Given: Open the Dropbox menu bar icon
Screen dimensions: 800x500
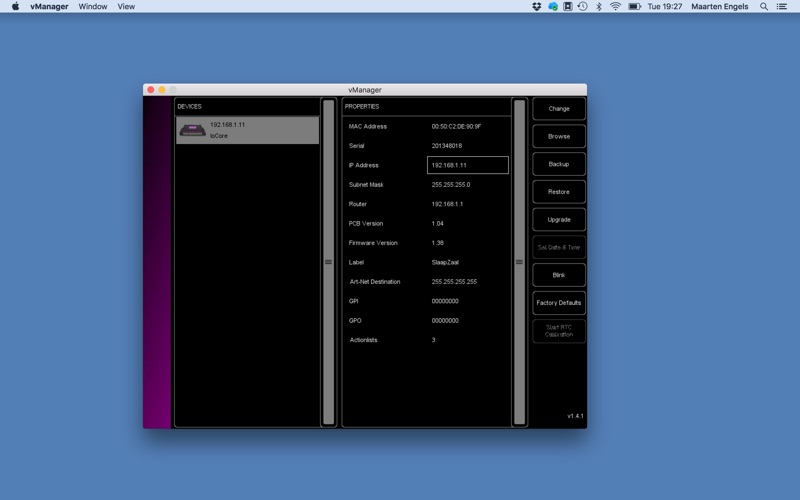Looking at the screenshot, I should click(x=537, y=7).
